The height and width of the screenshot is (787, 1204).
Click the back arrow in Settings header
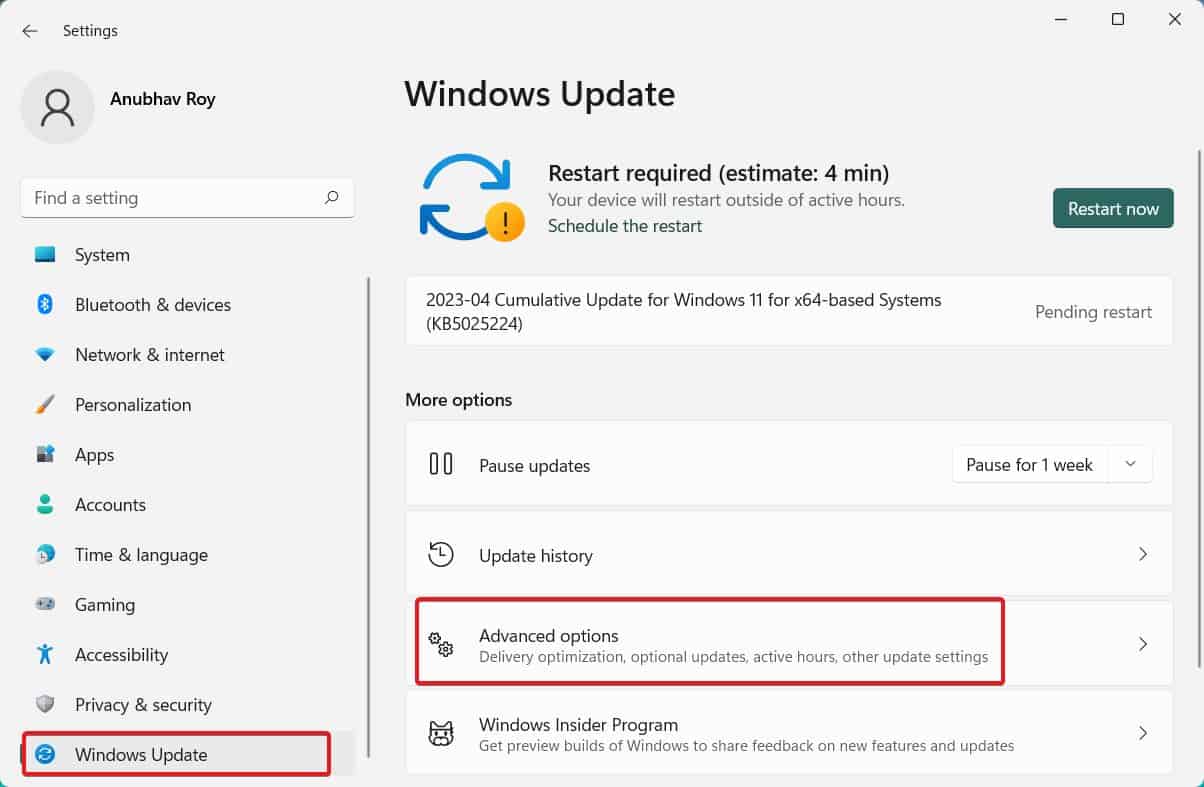point(30,31)
